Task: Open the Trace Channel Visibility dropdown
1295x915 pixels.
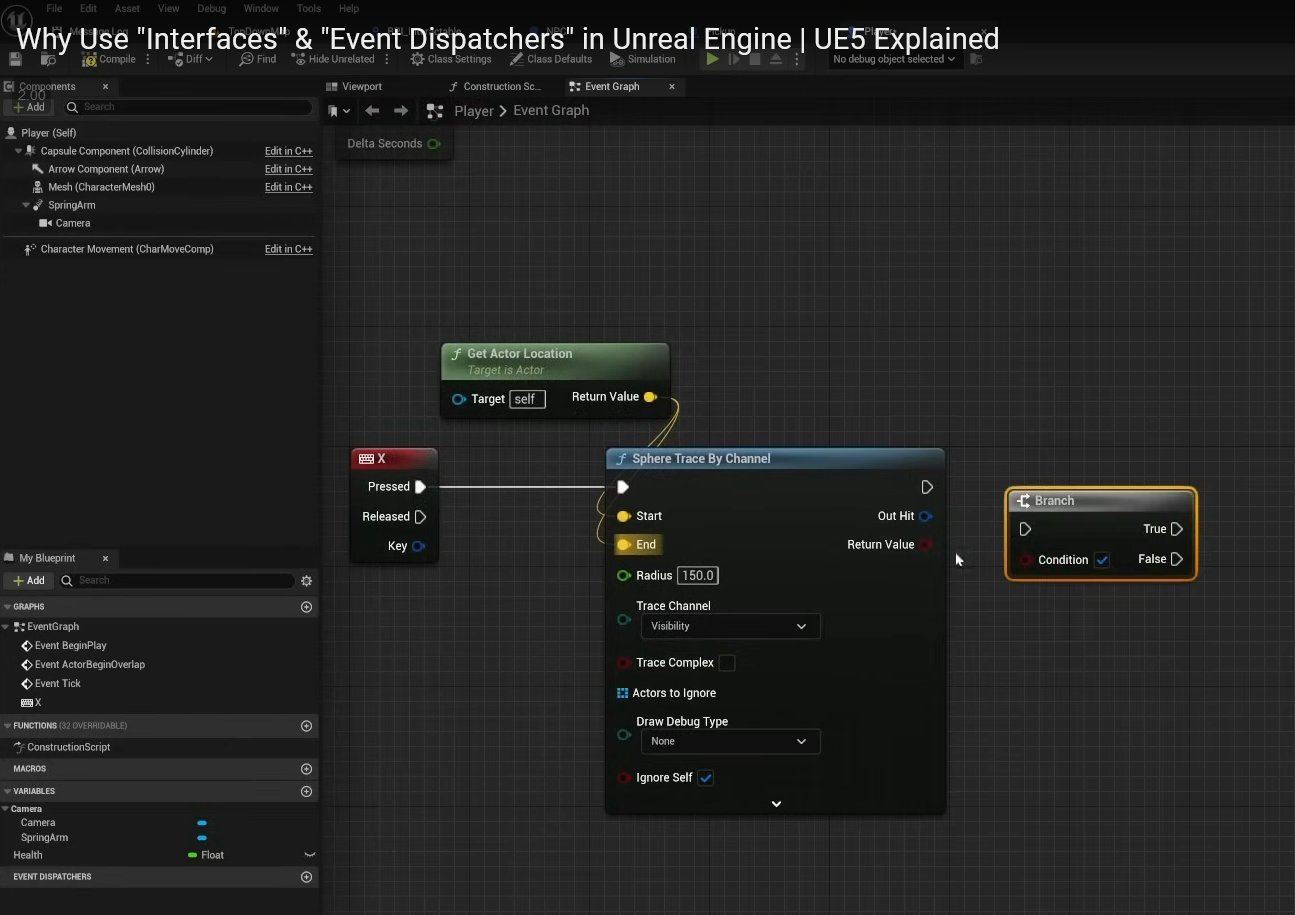Action: coord(729,626)
